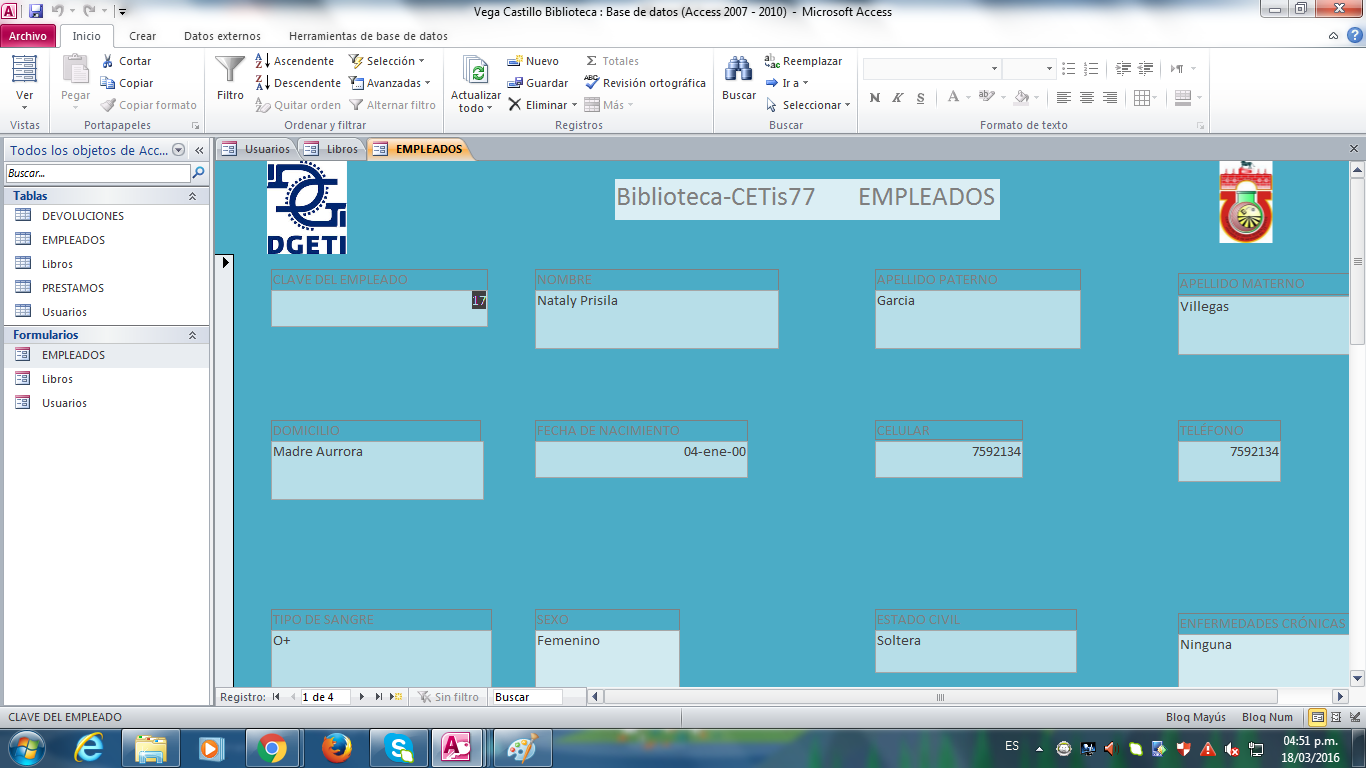Viewport: 1366px width, 768px height.
Task: Add new blank record from navigation bar
Action: [x=396, y=697]
